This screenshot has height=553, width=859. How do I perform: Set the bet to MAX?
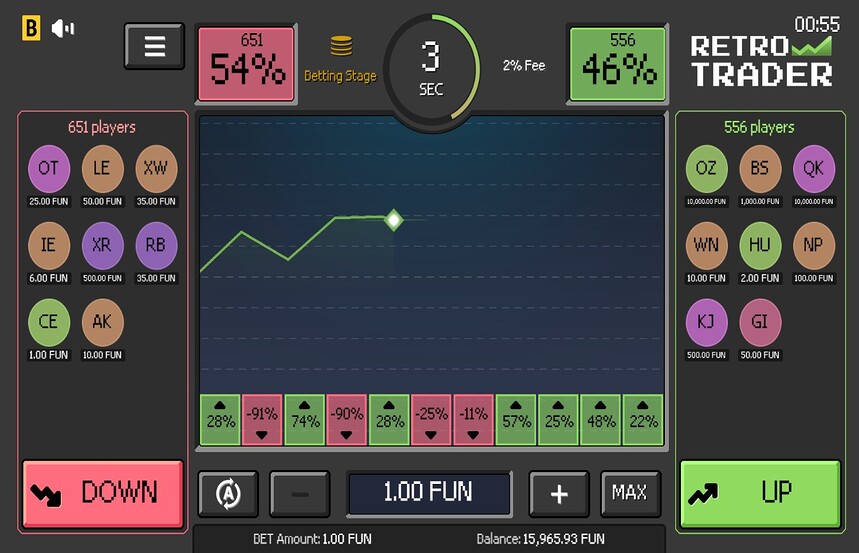pyautogui.click(x=630, y=493)
